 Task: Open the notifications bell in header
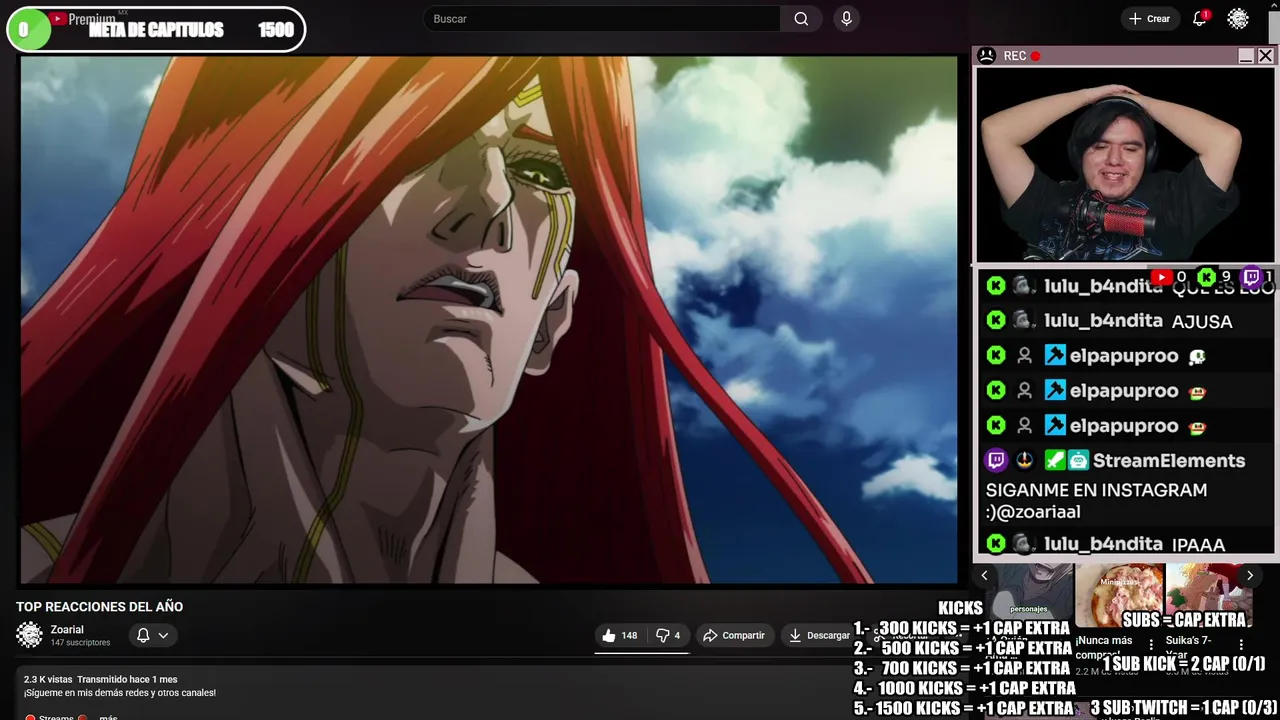coord(1199,19)
